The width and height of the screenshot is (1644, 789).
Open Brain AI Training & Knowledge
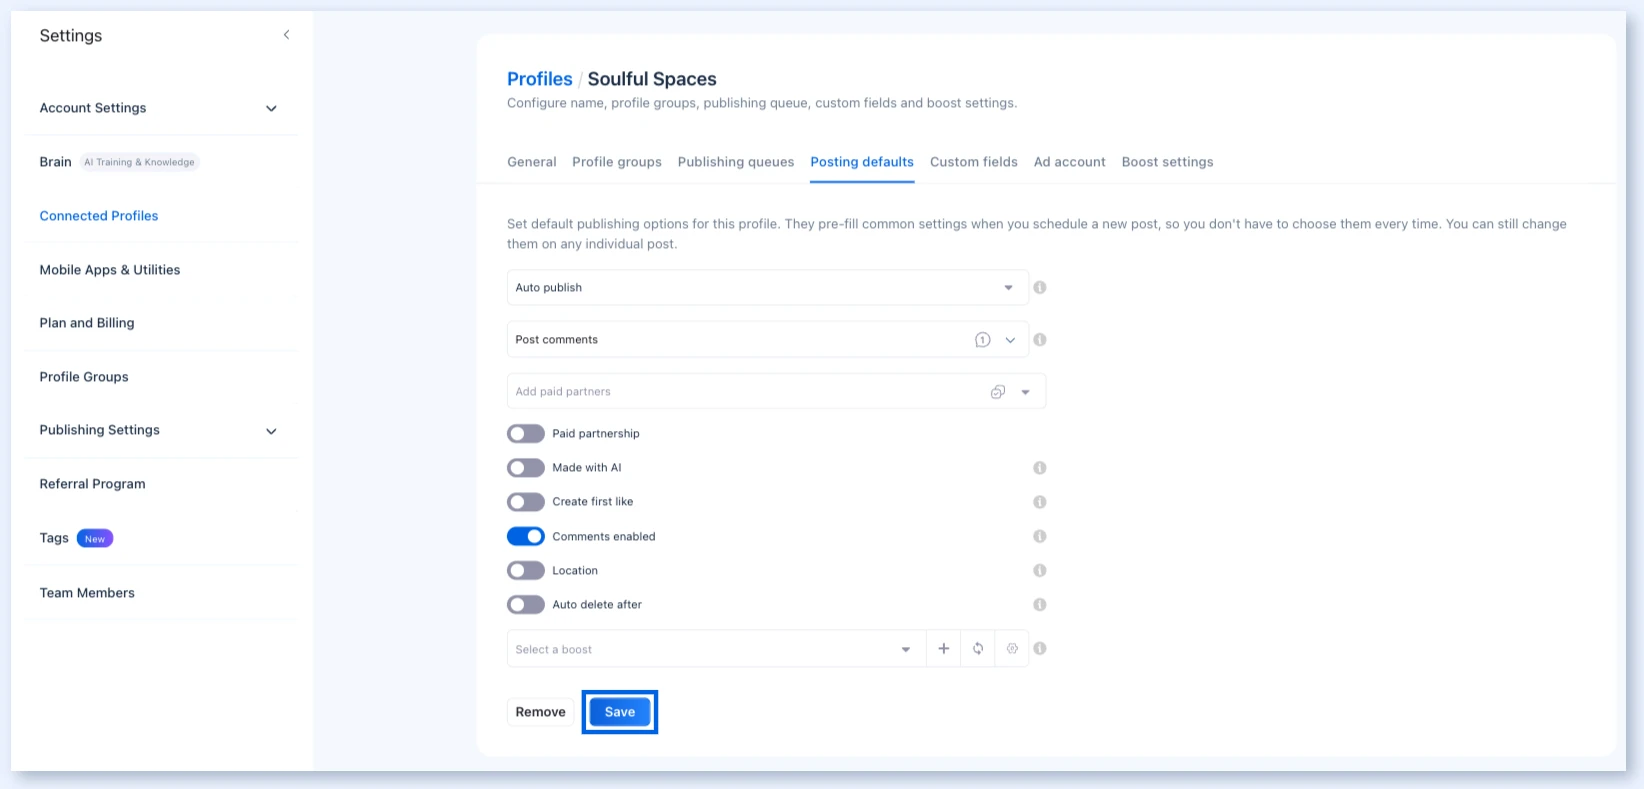tap(119, 162)
